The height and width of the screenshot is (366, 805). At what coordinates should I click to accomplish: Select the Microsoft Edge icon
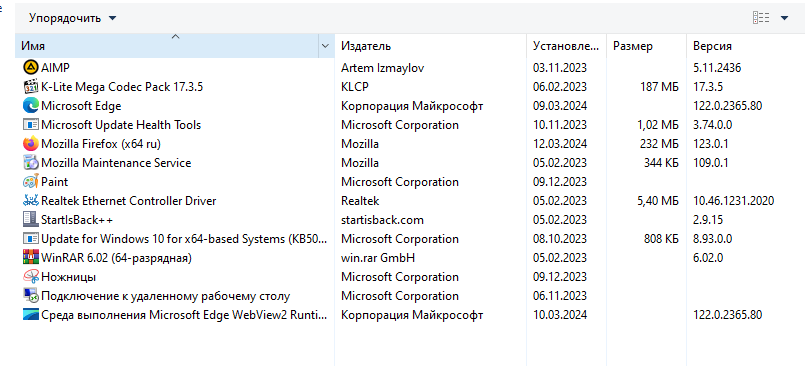tap(31, 106)
